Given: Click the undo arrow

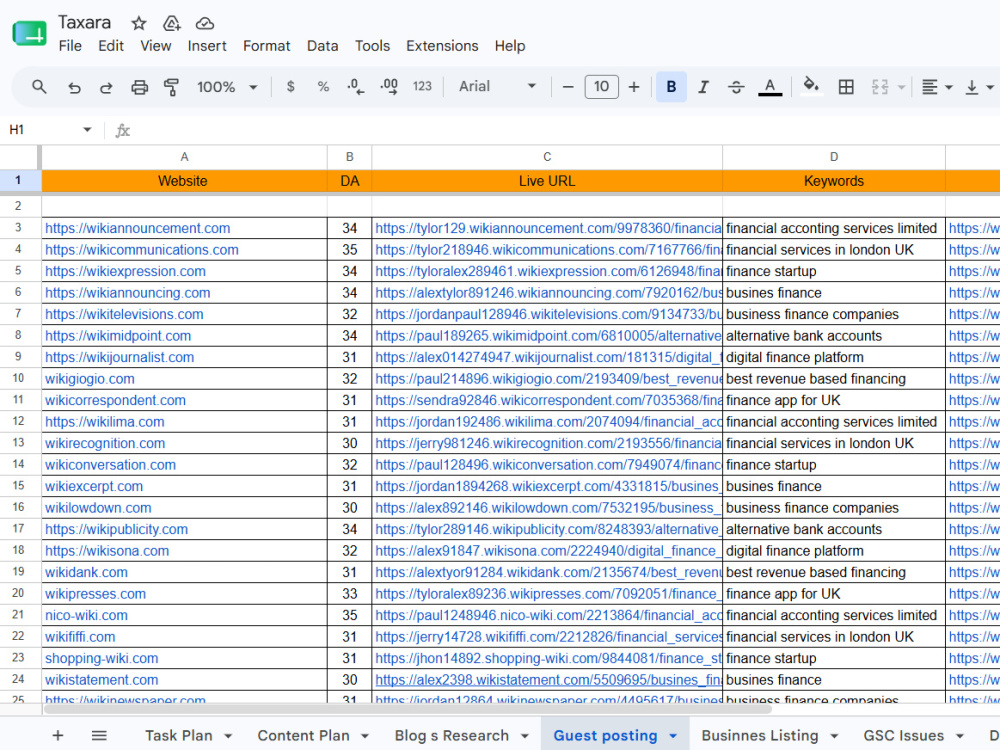Looking at the screenshot, I should tap(74, 87).
